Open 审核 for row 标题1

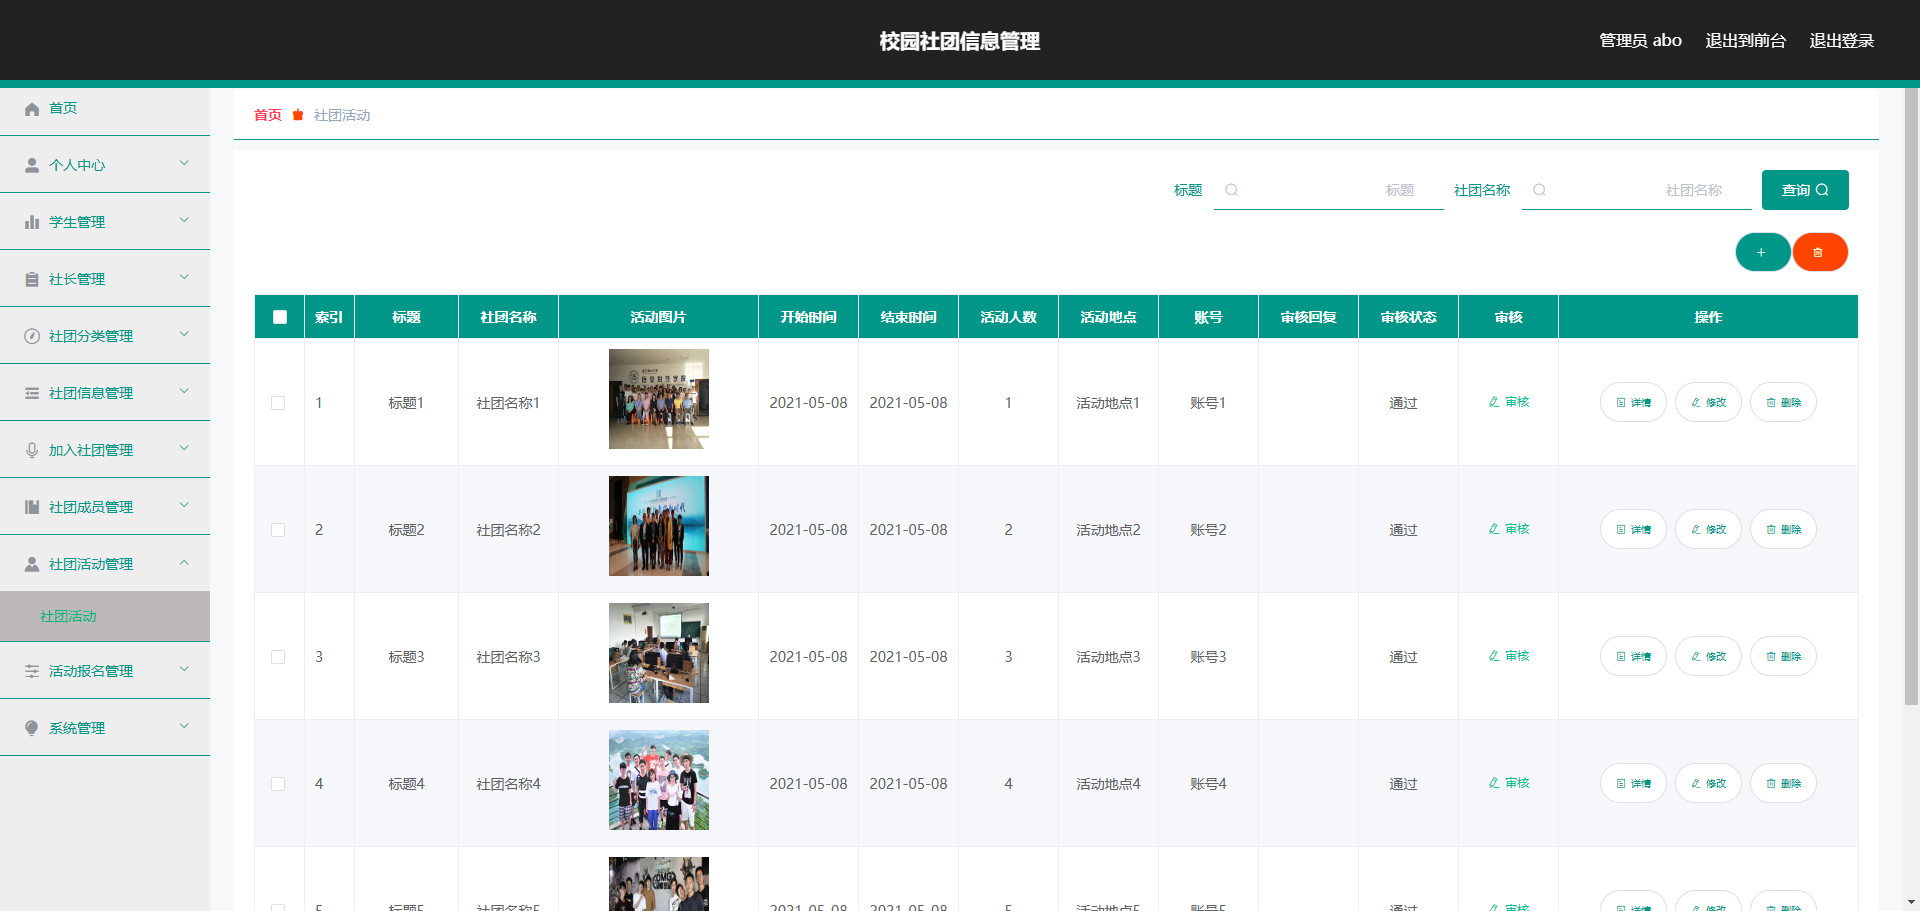point(1508,402)
